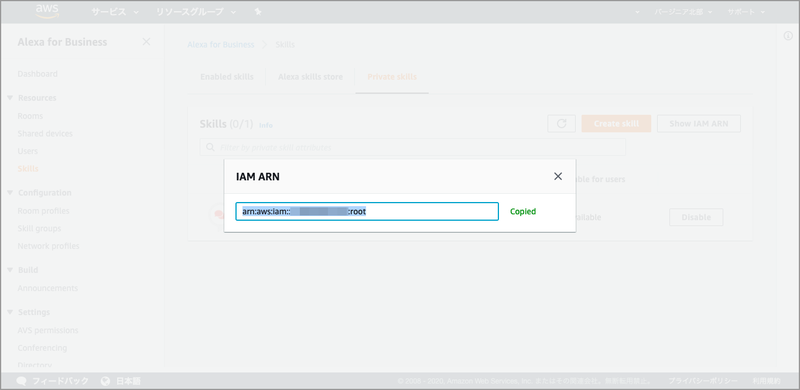The height and width of the screenshot is (390, 800).
Task: Open the サポート dropdown
Action: point(746,12)
